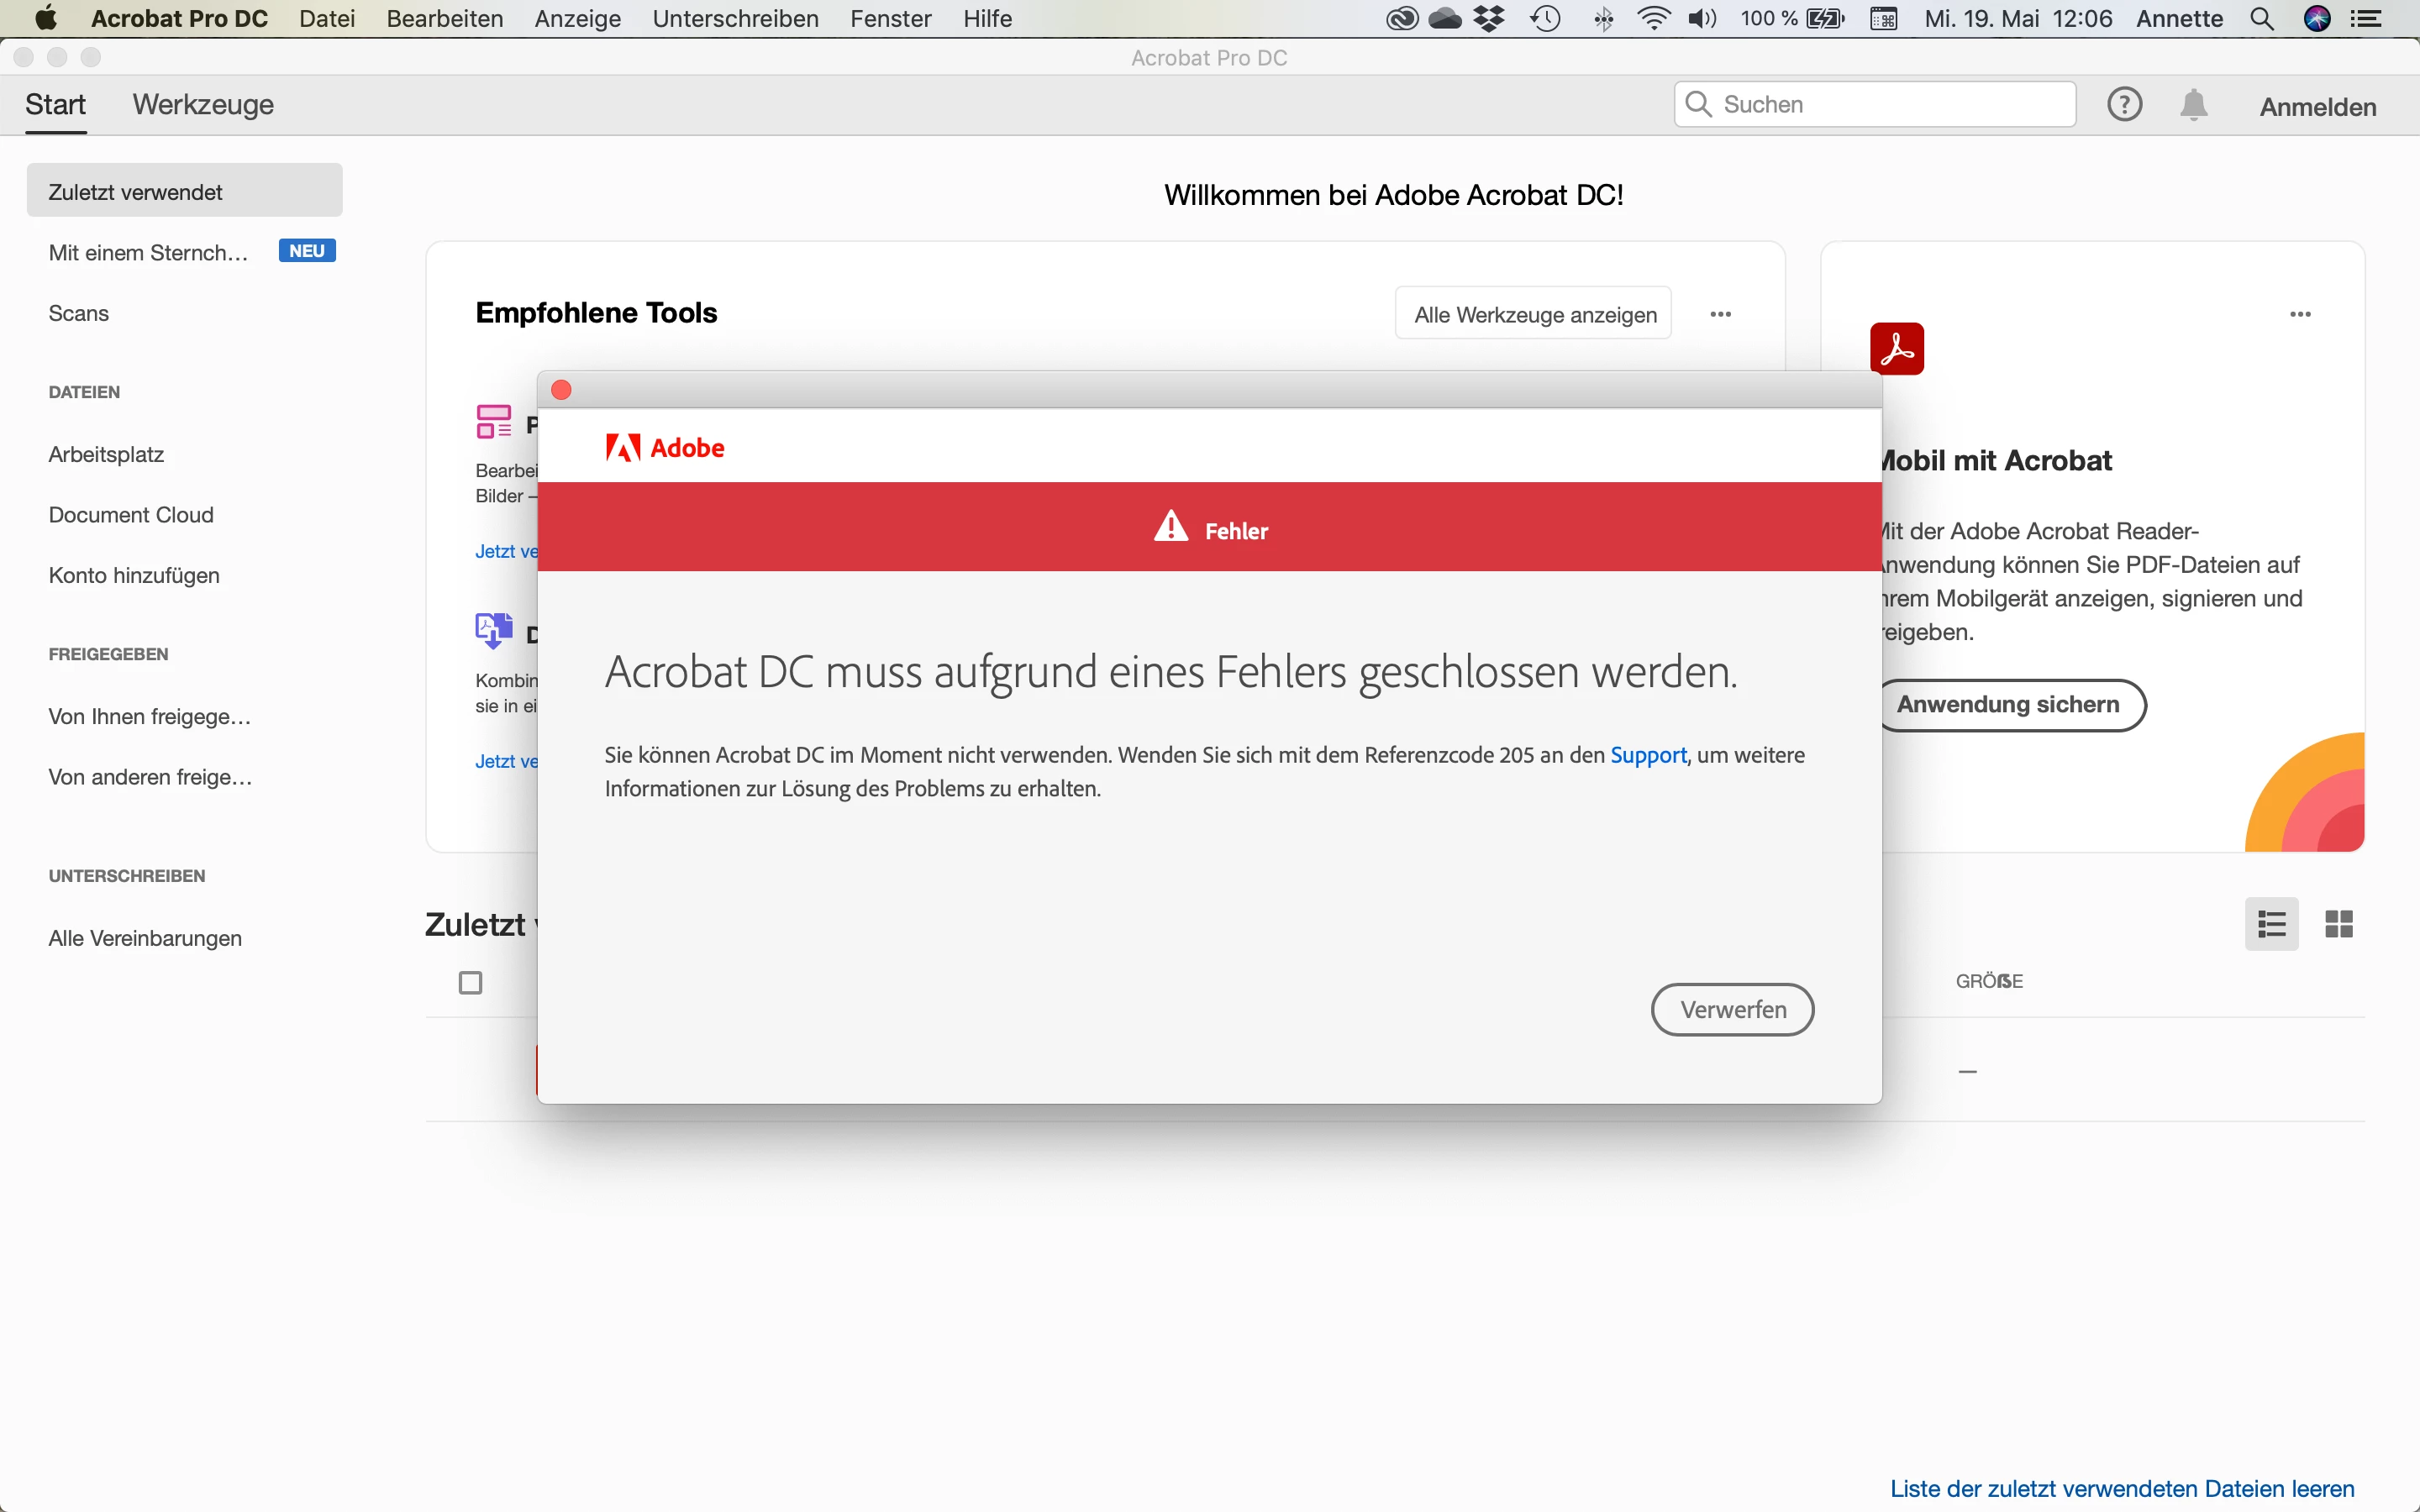Open notifications bell icon
Viewport: 2420px width, 1512px height.
(2193, 105)
